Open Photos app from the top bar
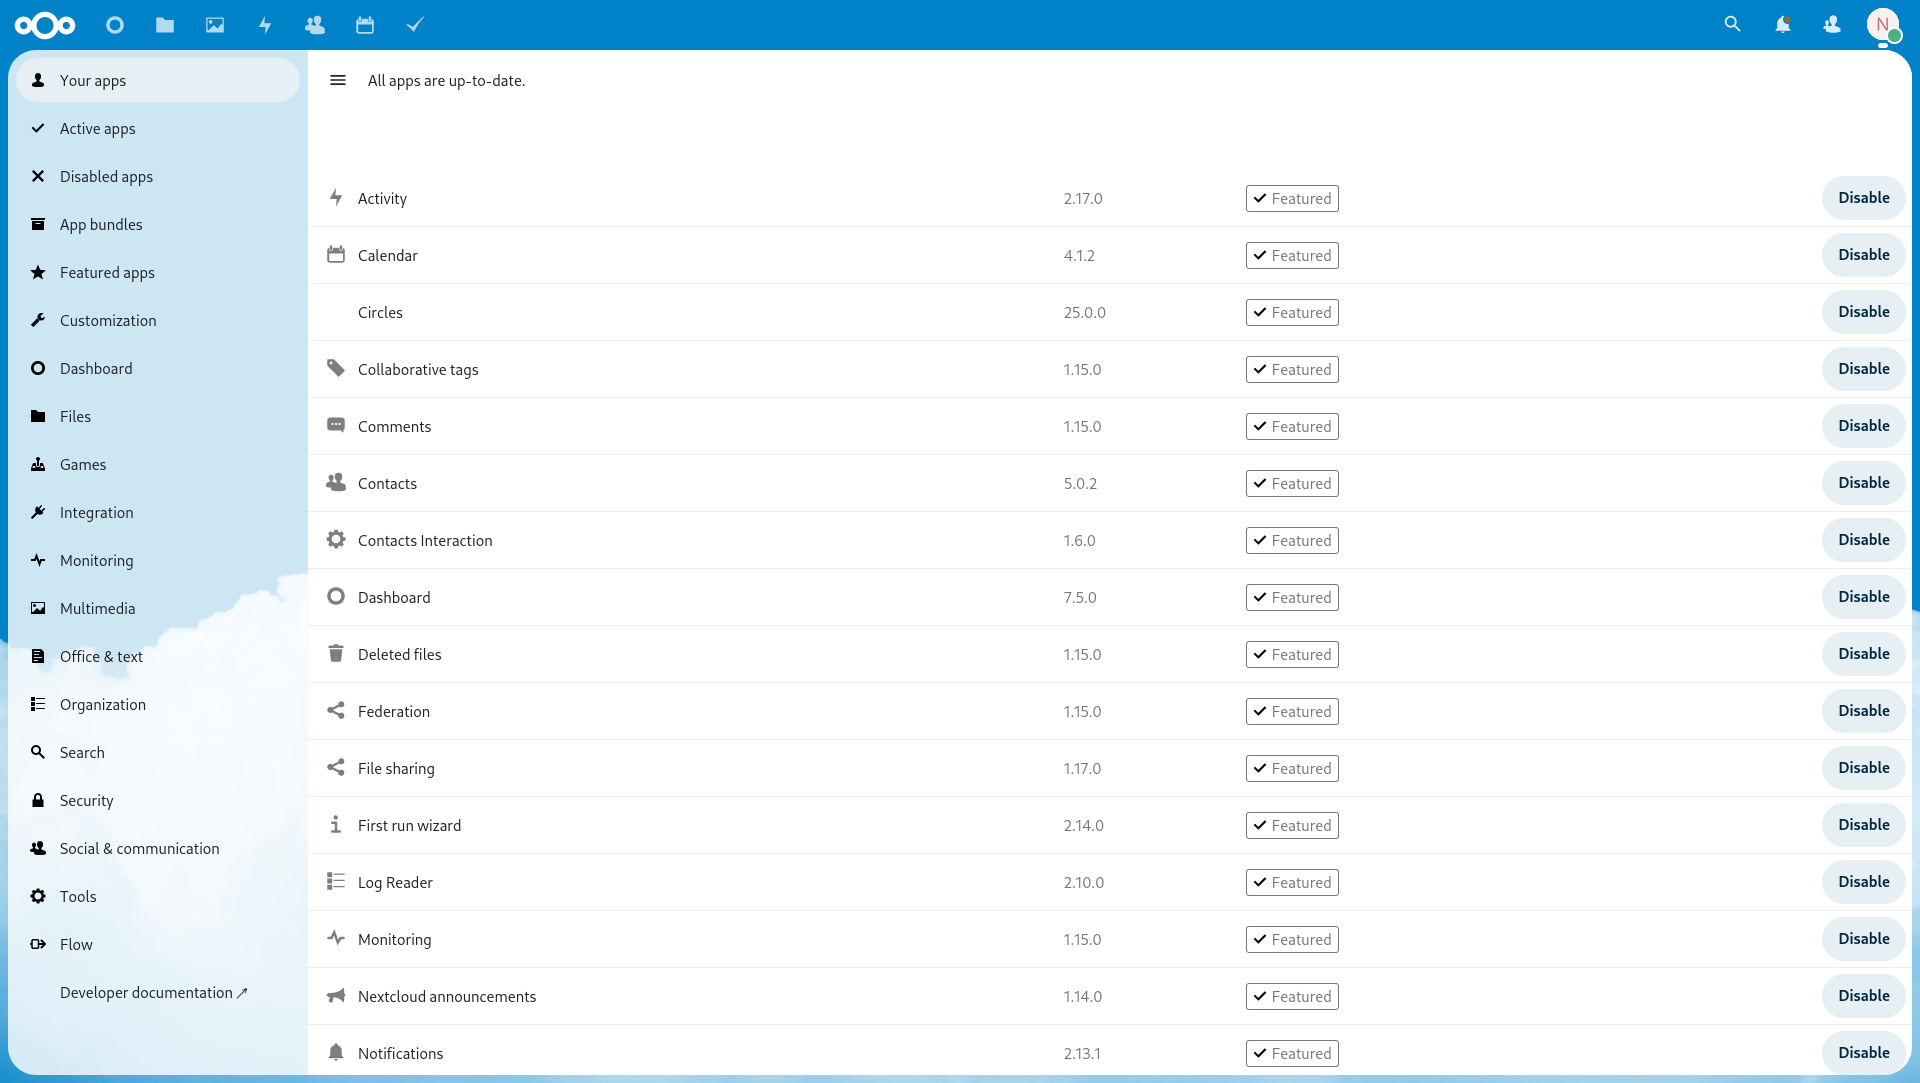1920x1083 pixels. (215, 25)
